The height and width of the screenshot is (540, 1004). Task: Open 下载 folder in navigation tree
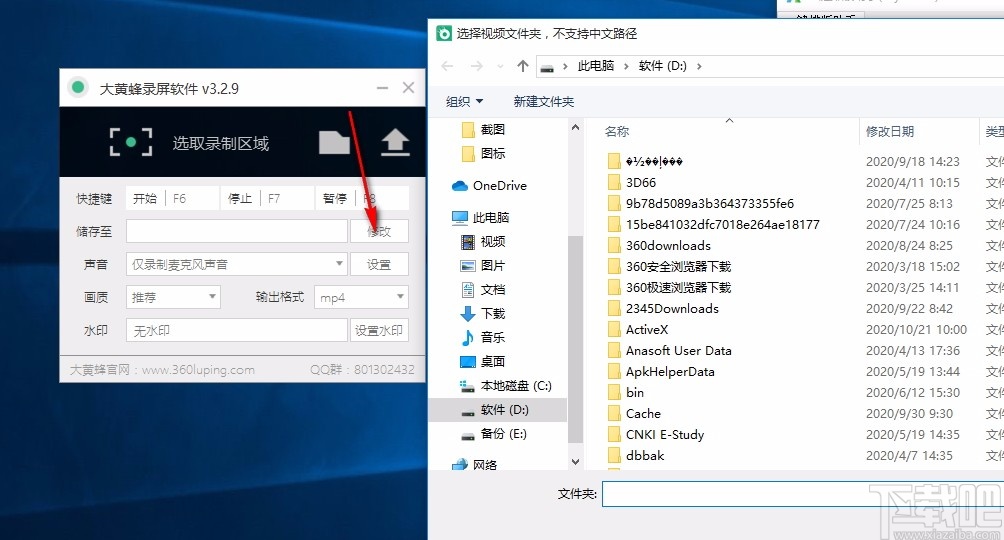click(x=483, y=313)
